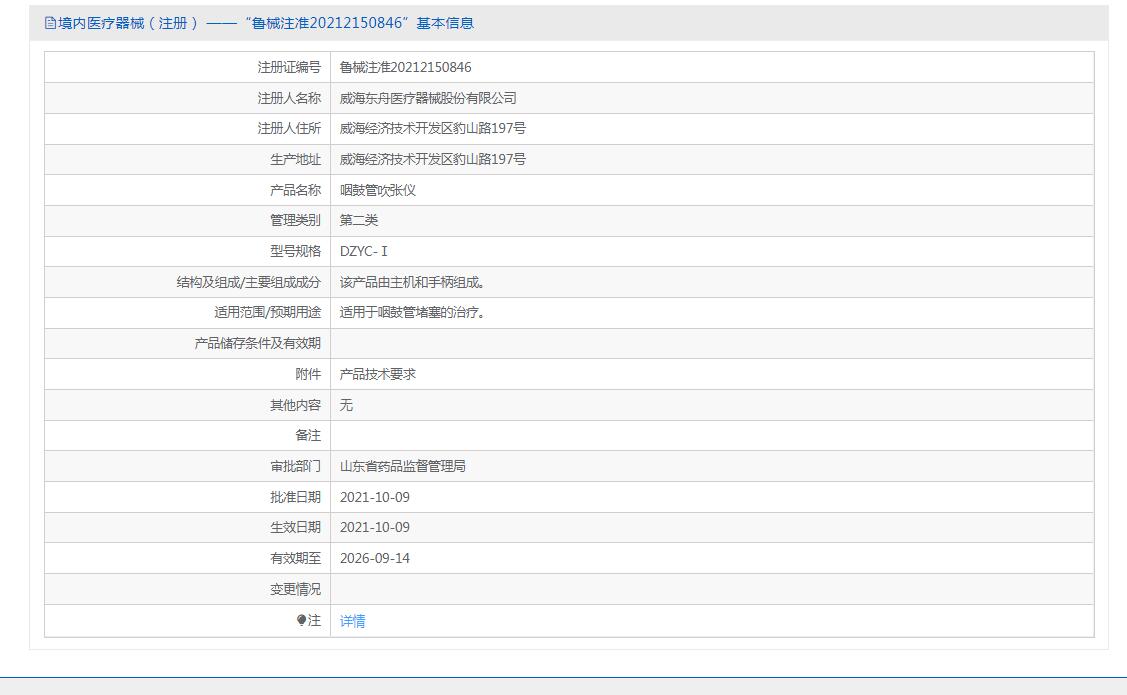Click the 结构及组成/主要组成成分 label

click(x=249, y=282)
